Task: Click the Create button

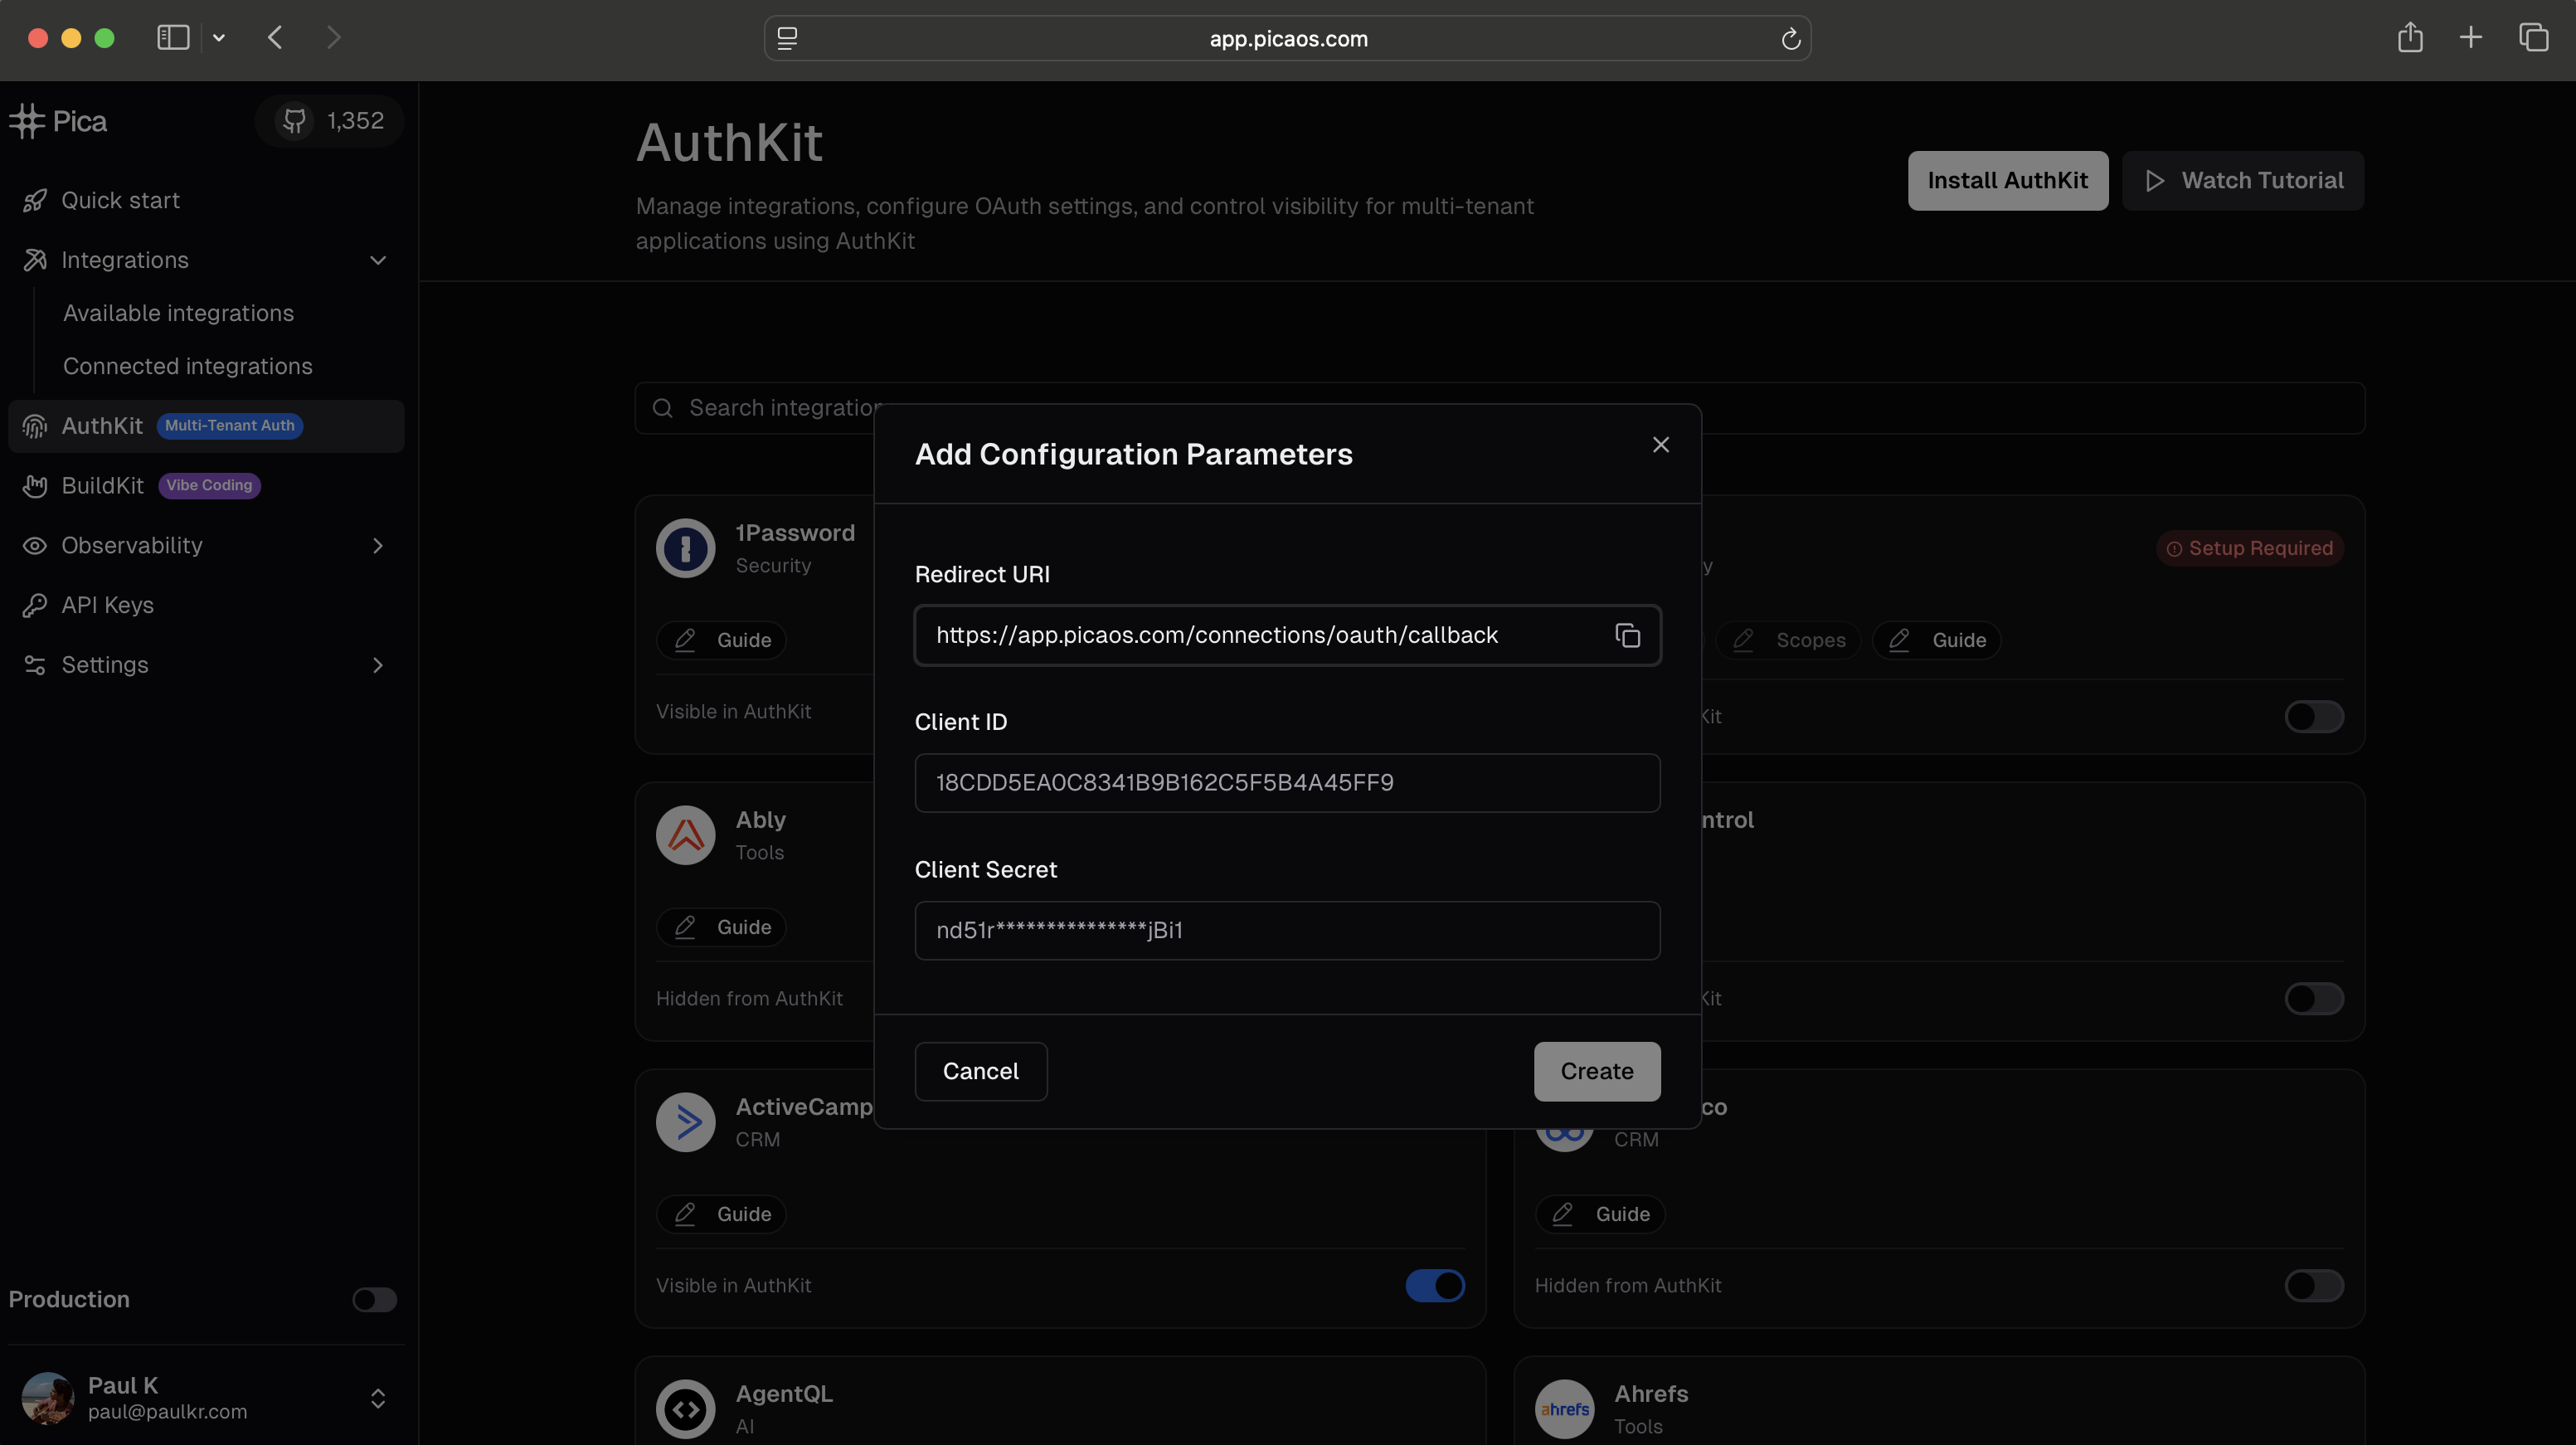Action: [1596, 1071]
